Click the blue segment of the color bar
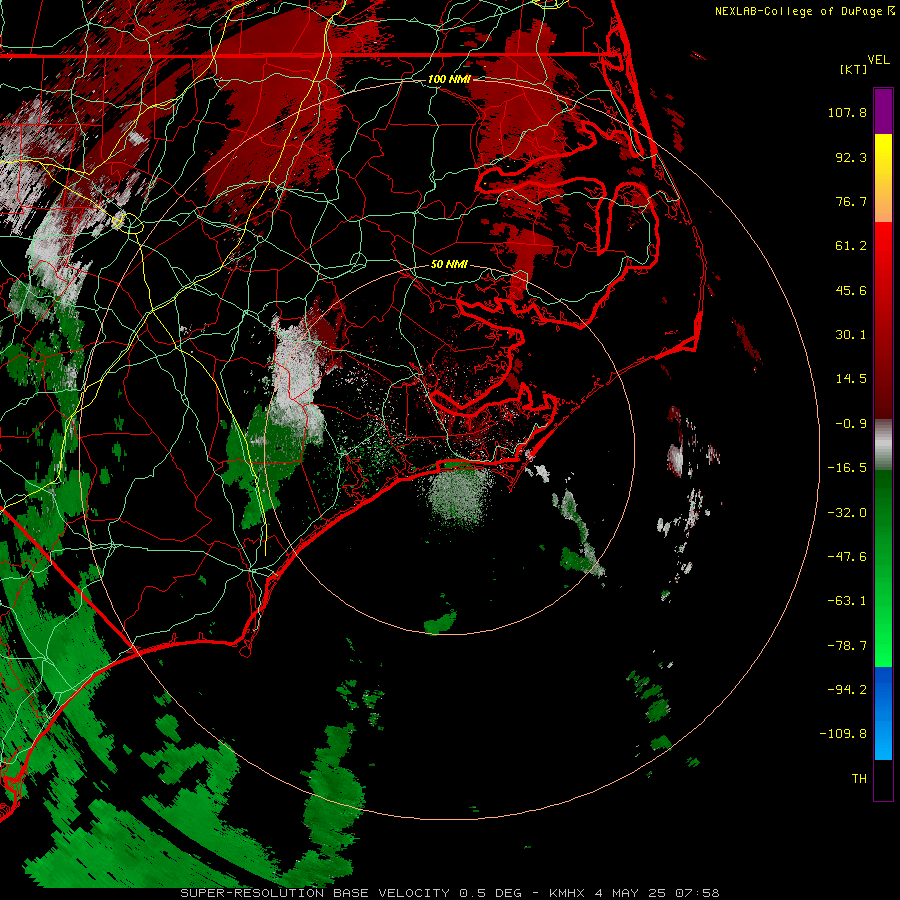 pos(883,713)
